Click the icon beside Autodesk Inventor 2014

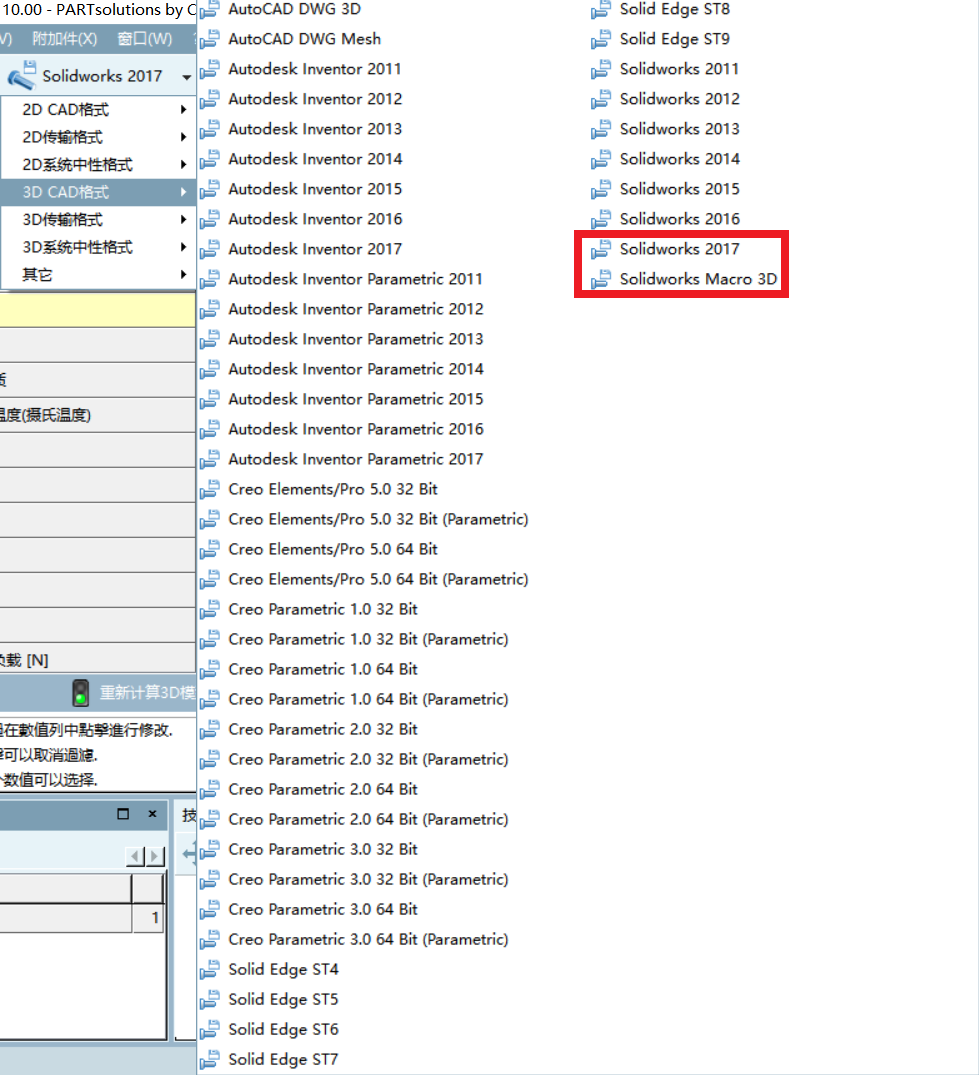(210, 160)
